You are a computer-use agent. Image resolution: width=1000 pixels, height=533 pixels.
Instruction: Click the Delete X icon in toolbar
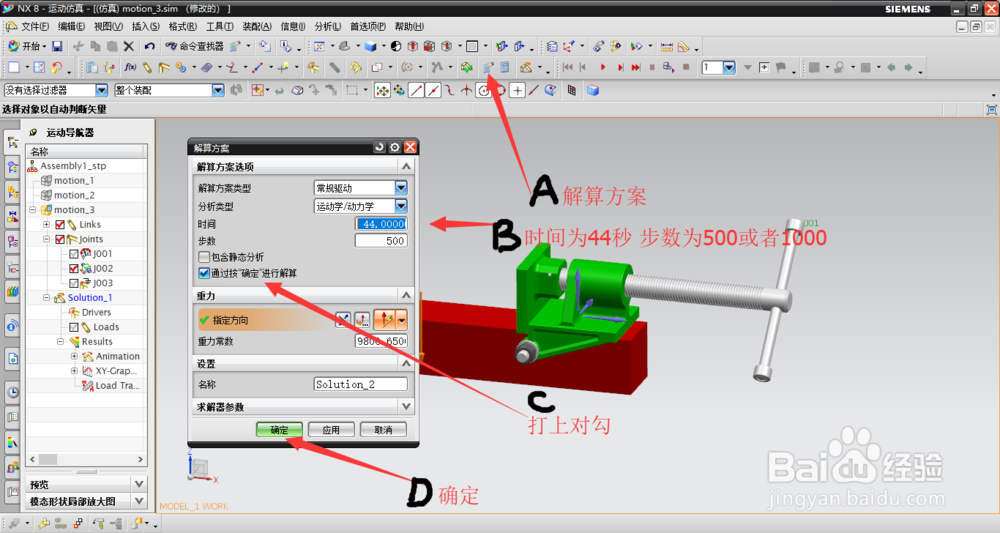128,46
